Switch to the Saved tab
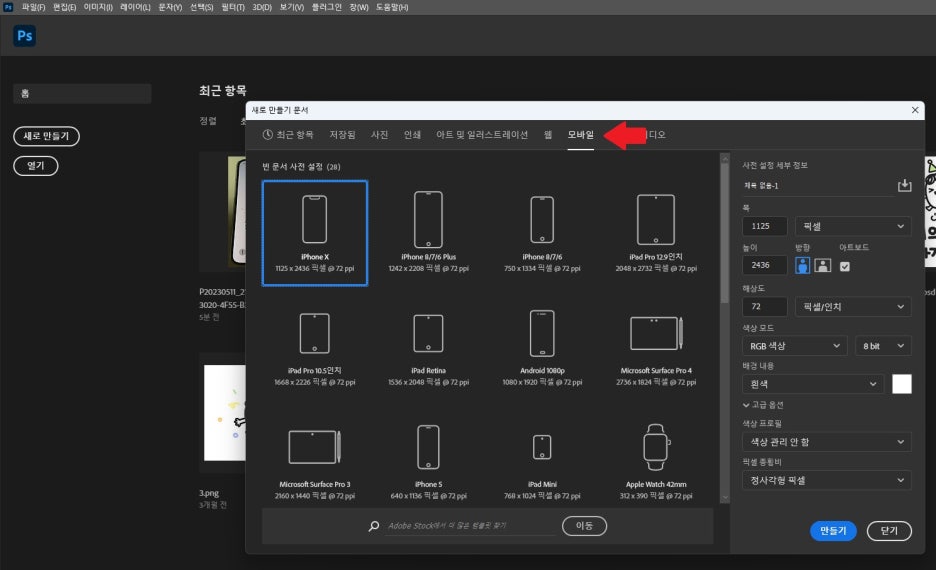 coord(342,135)
